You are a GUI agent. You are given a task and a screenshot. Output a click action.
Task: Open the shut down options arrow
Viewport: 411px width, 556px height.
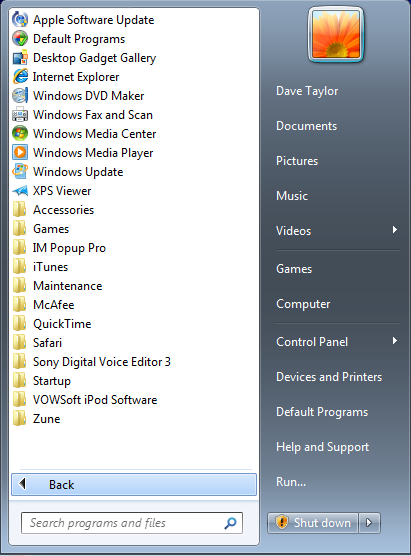(369, 523)
